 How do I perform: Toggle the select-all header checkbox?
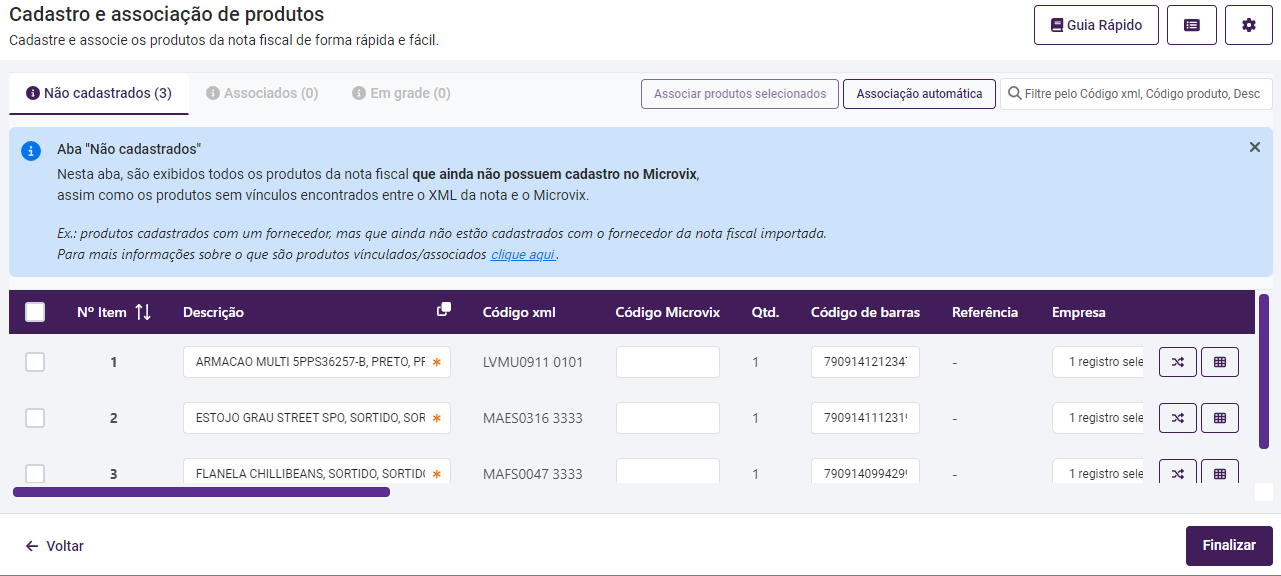click(35, 312)
